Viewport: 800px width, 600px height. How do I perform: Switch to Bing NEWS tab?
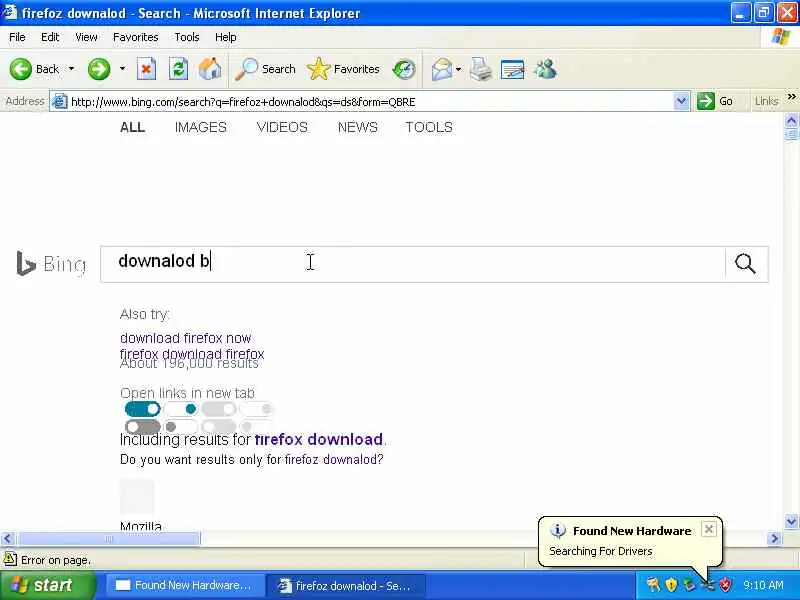click(358, 127)
